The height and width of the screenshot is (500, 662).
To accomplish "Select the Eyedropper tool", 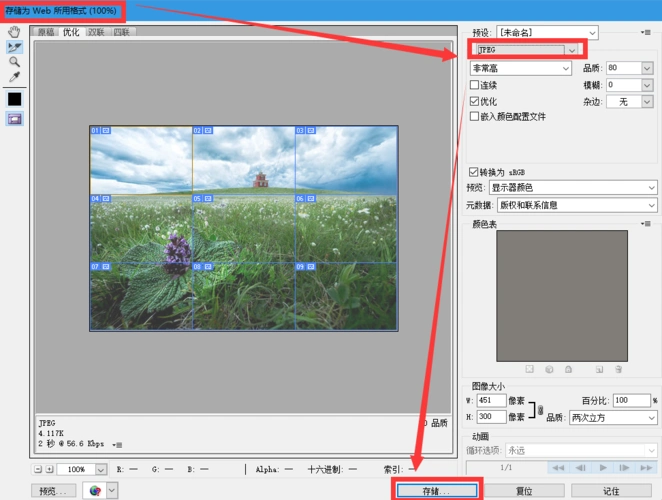I will pyautogui.click(x=15, y=77).
